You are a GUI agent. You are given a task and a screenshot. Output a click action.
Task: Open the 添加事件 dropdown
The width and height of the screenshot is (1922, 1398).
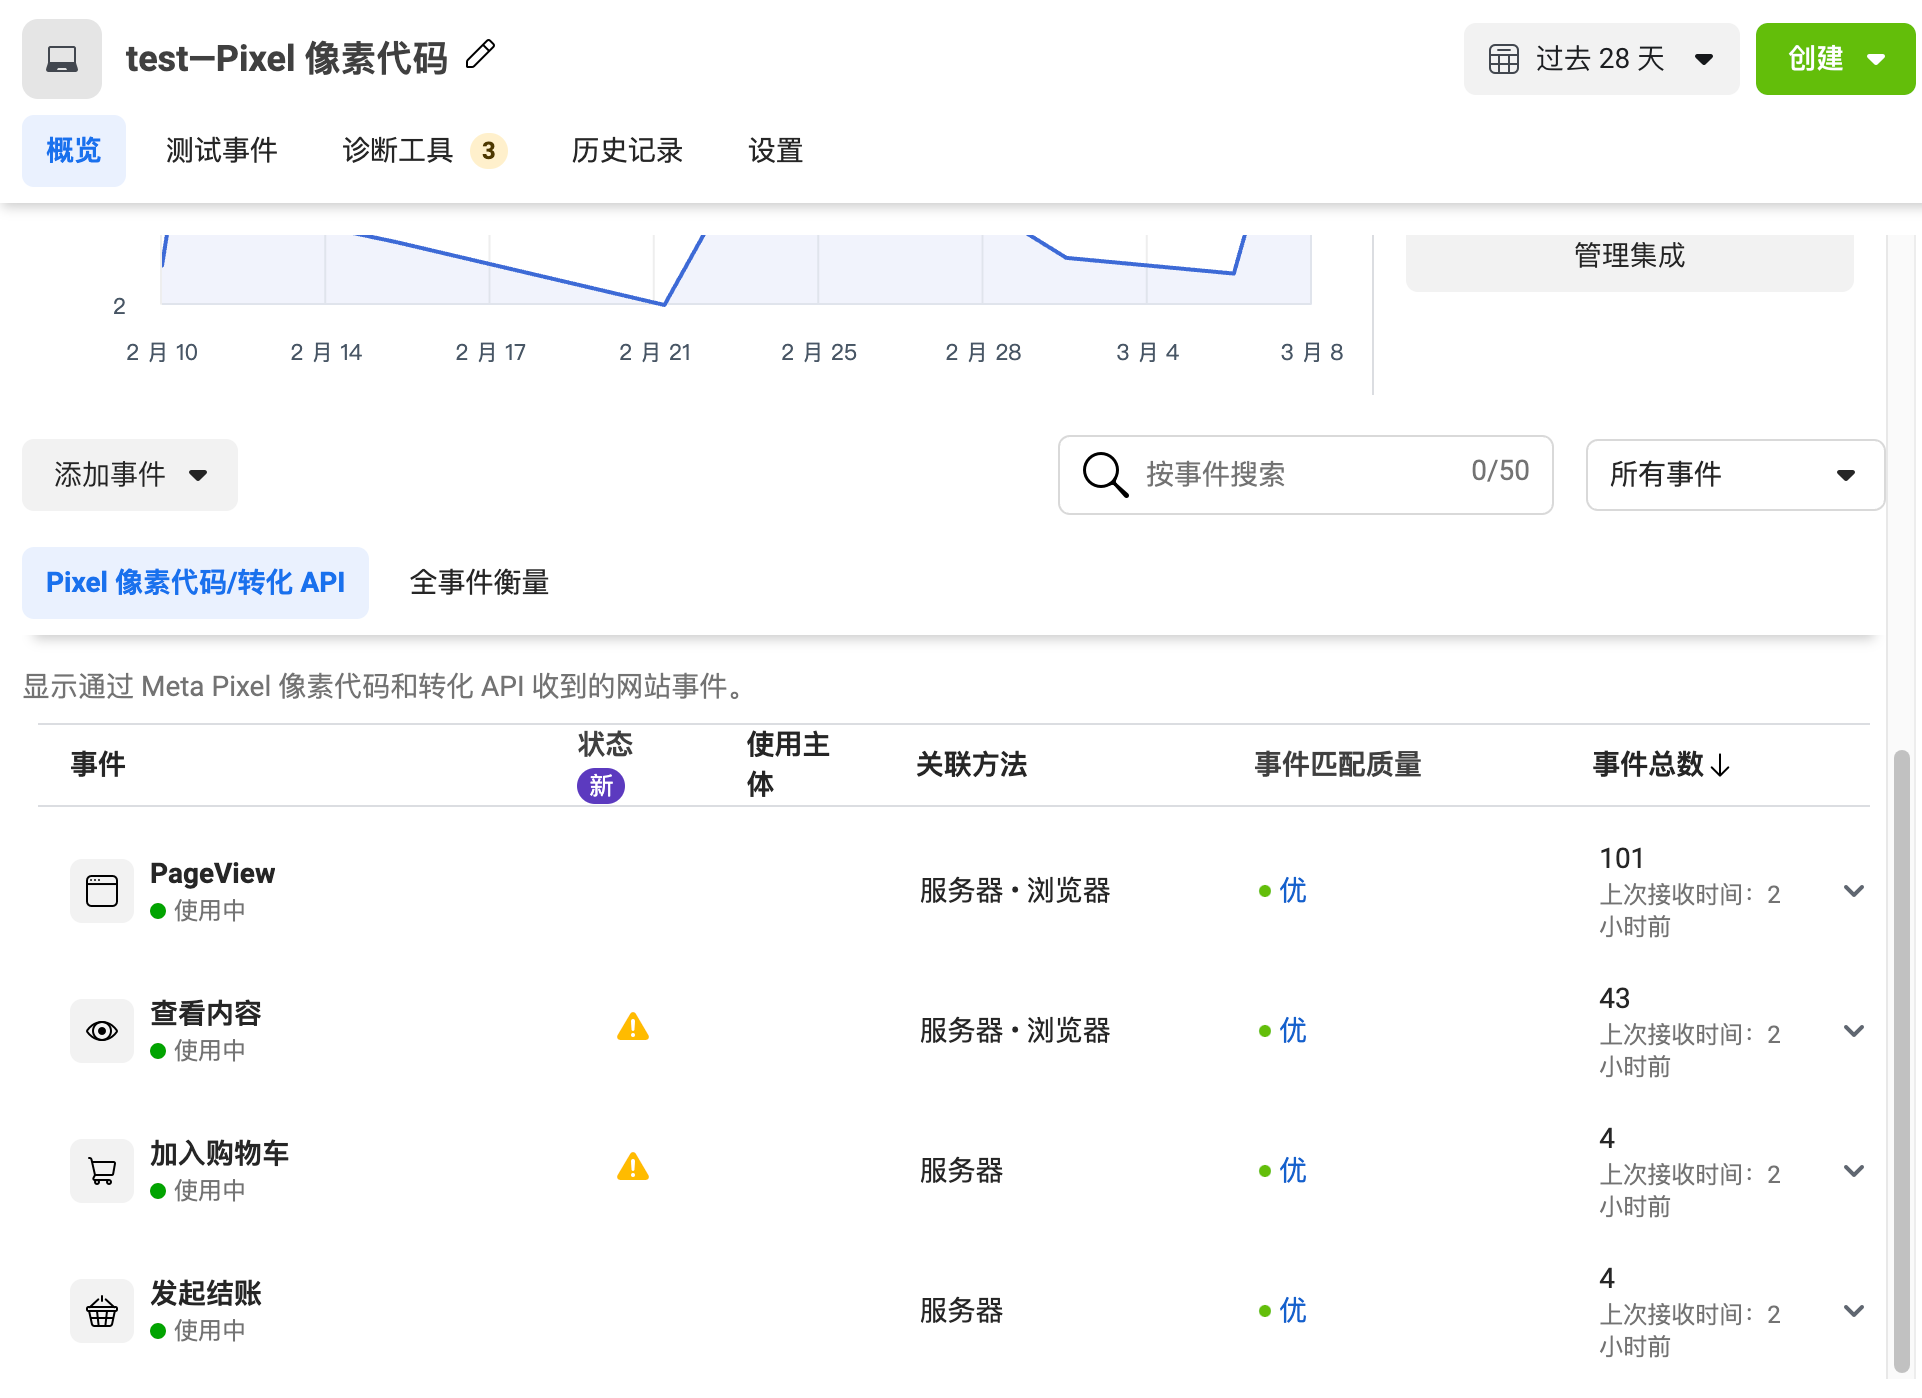[130, 475]
